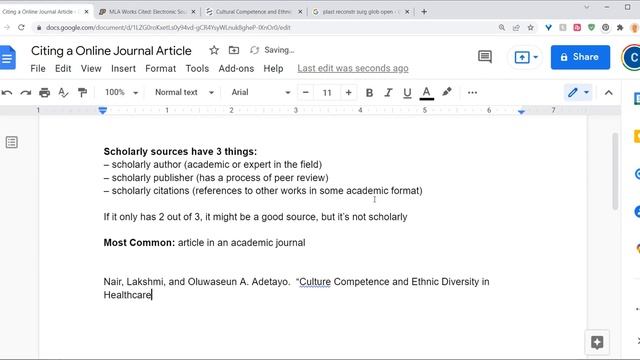Bookmark this page with the star icon

coord(531,28)
